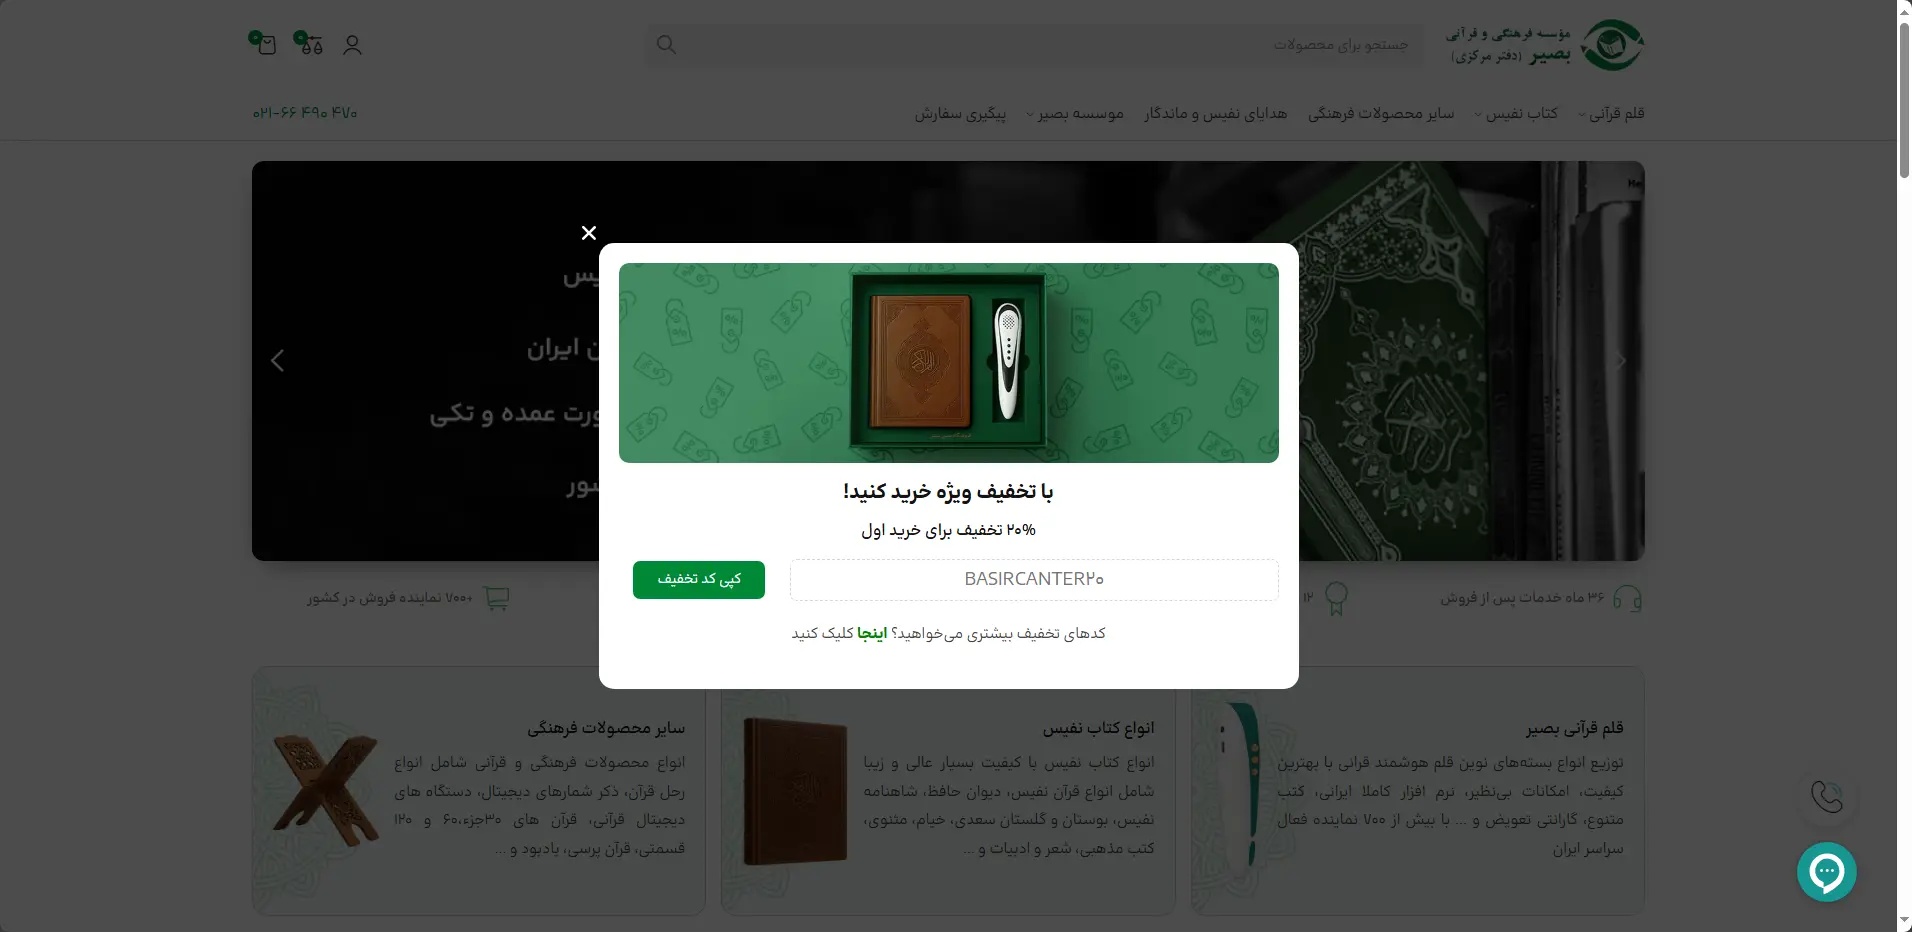Click the اینجا link for more codes
This screenshot has height=932, width=1912.
(872, 634)
